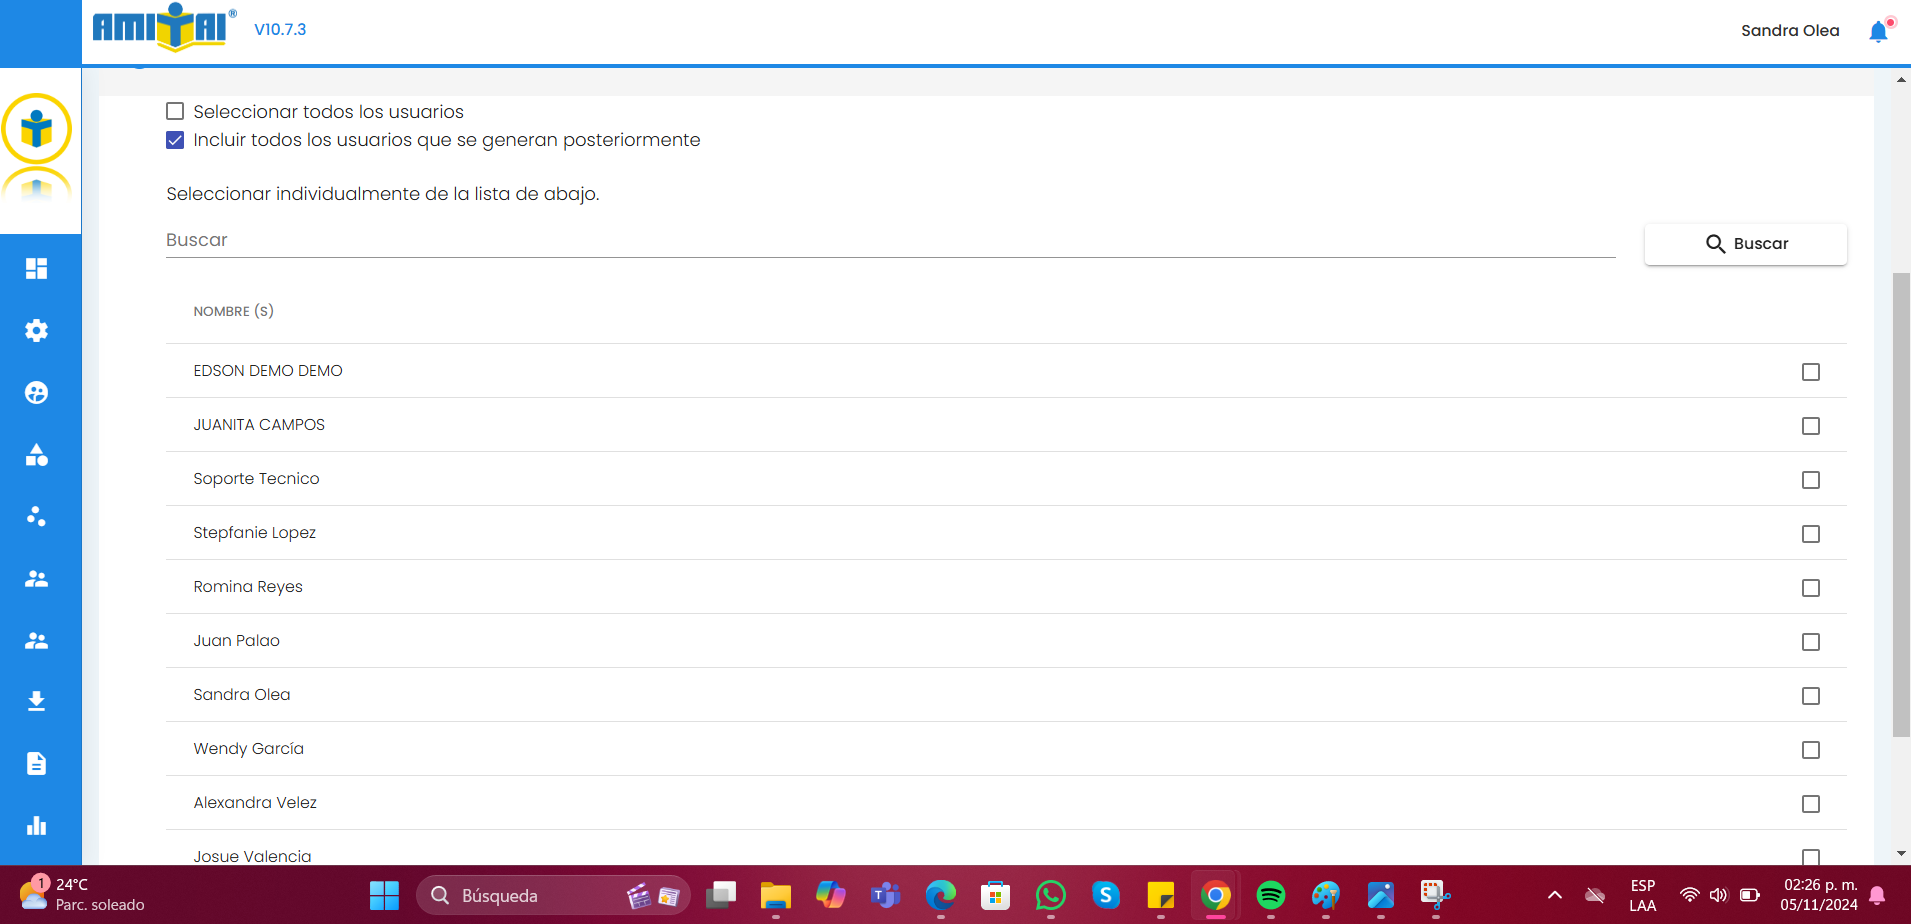Open the palette face icon in sidebar
1911x924 pixels.
click(x=37, y=393)
